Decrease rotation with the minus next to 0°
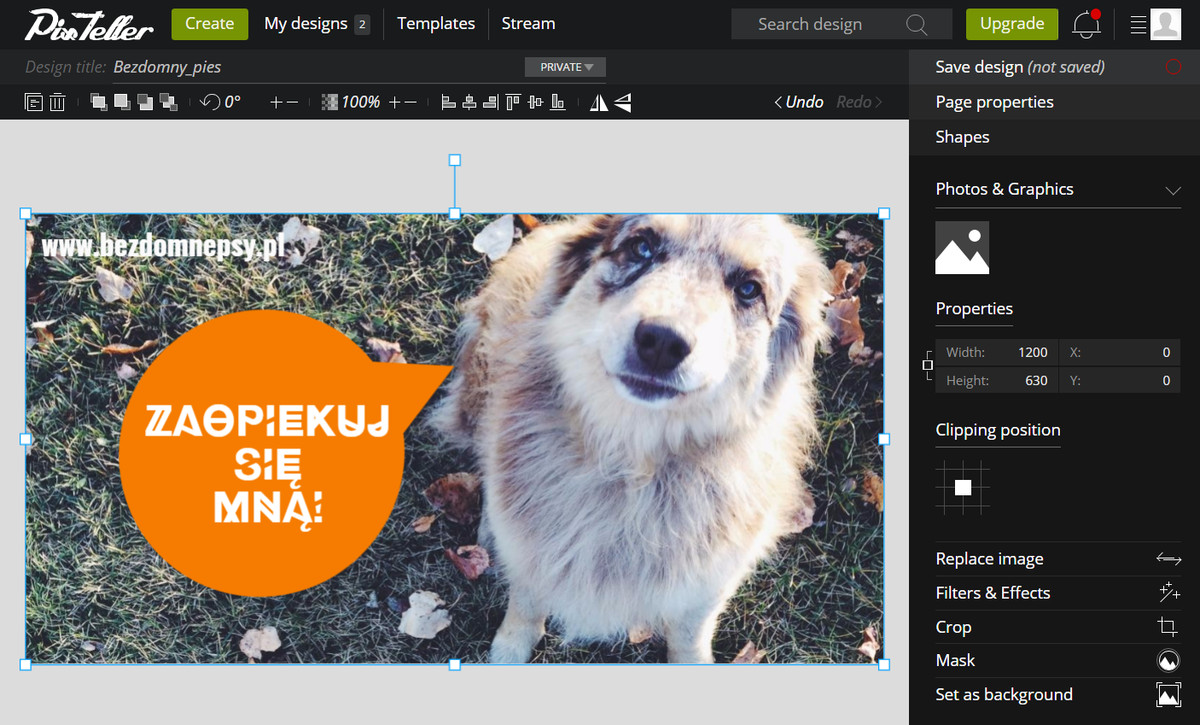Viewport: 1200px width, 725px height. click(292, 102)
